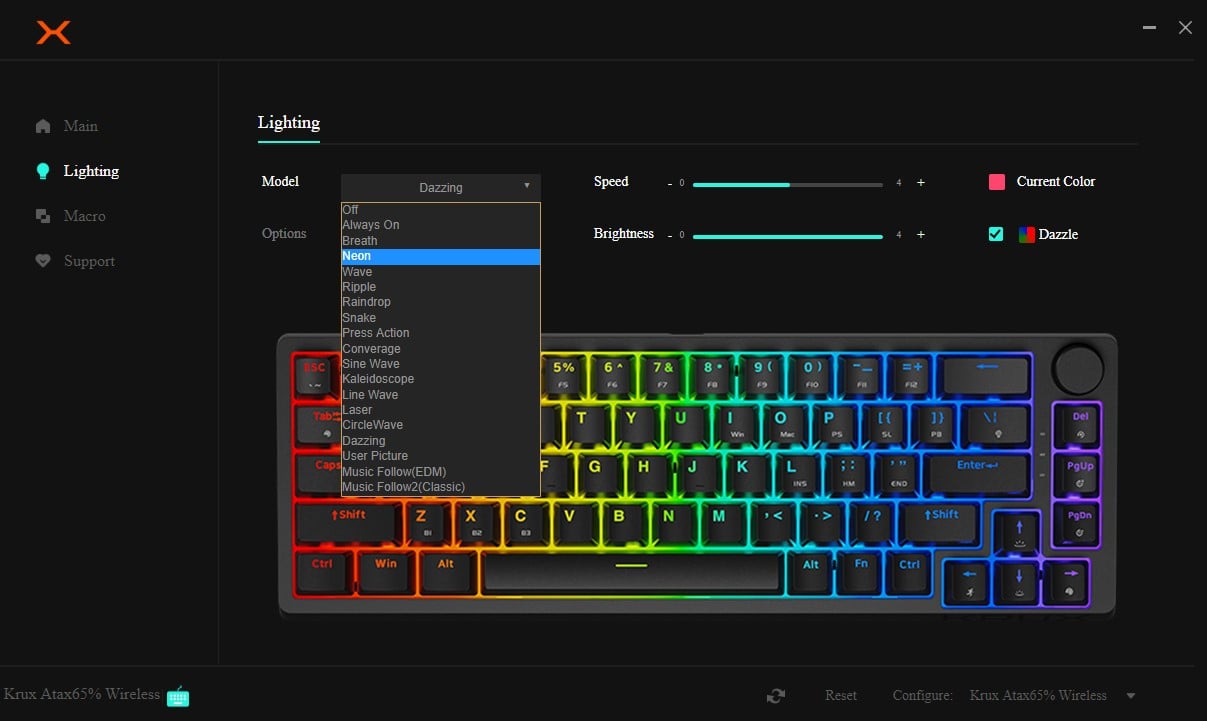
Task: Click the multicolor Dazzle icon
Action: (x=1026, y=235)
